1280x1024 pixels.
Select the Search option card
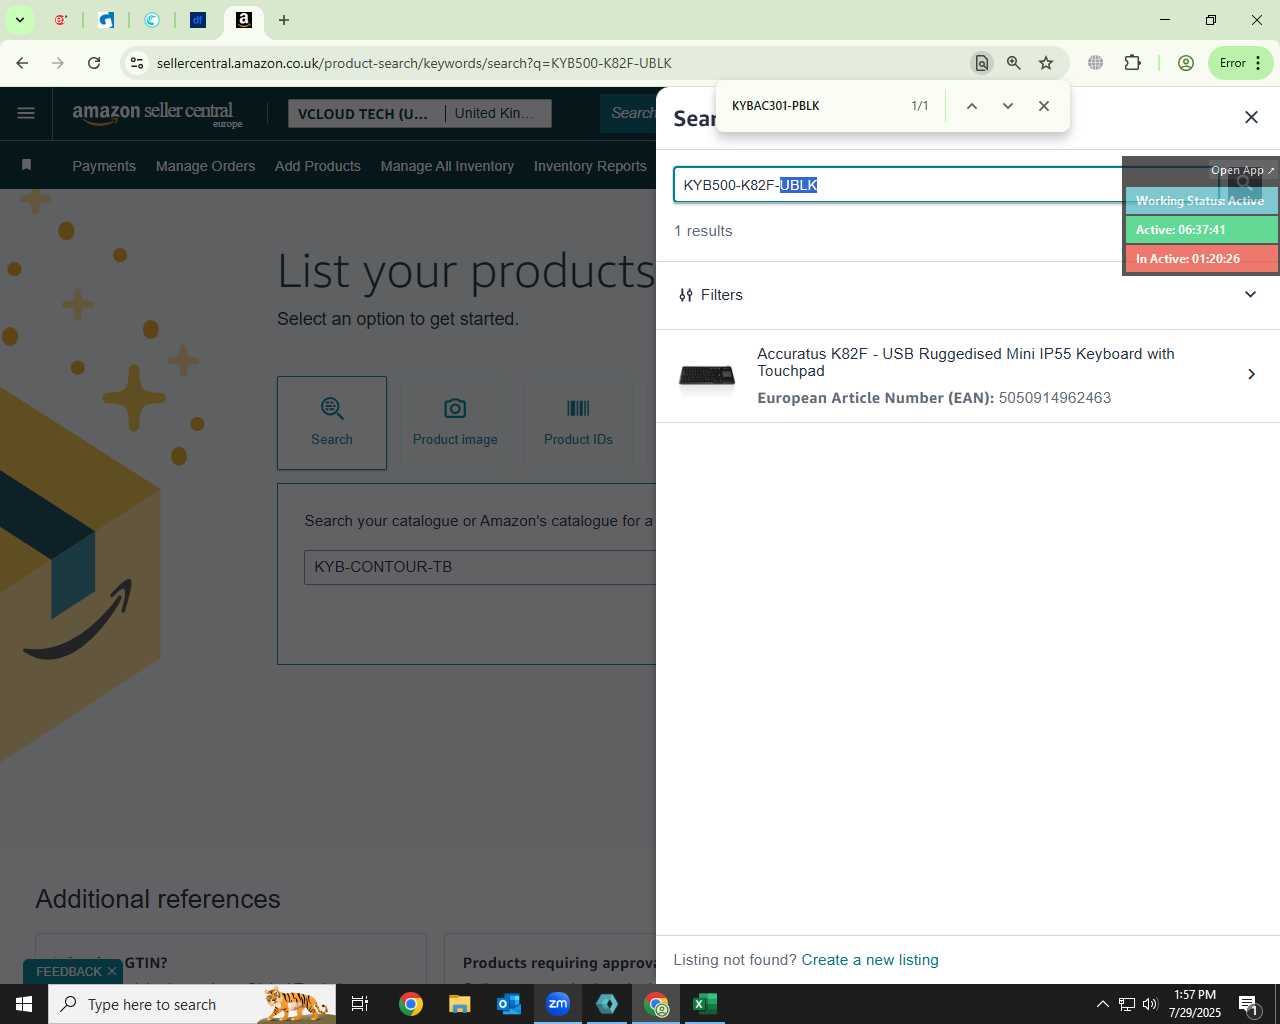point(332,423)
